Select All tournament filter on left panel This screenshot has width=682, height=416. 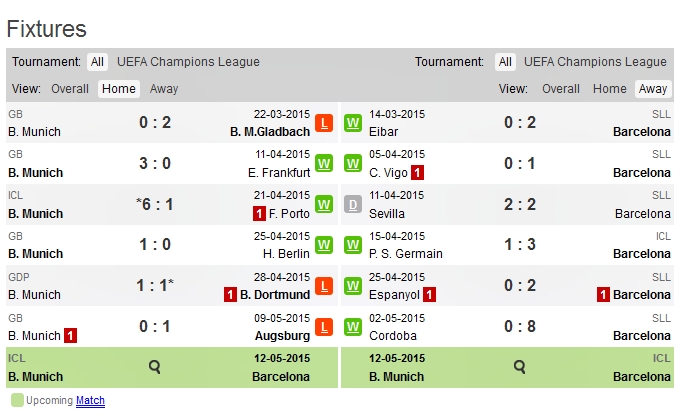(97, 62)
